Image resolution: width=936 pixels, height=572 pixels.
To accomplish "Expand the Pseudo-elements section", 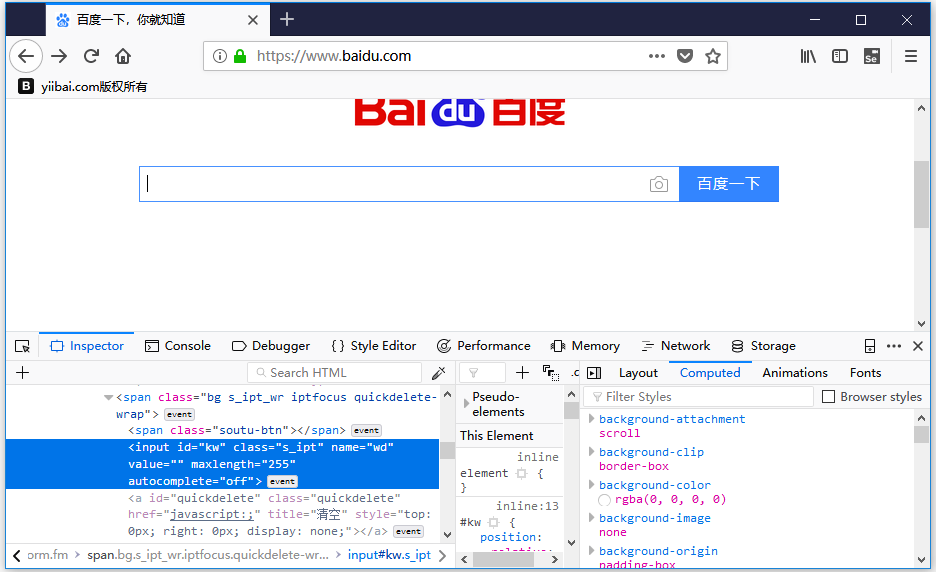I will tap(466, 404).
